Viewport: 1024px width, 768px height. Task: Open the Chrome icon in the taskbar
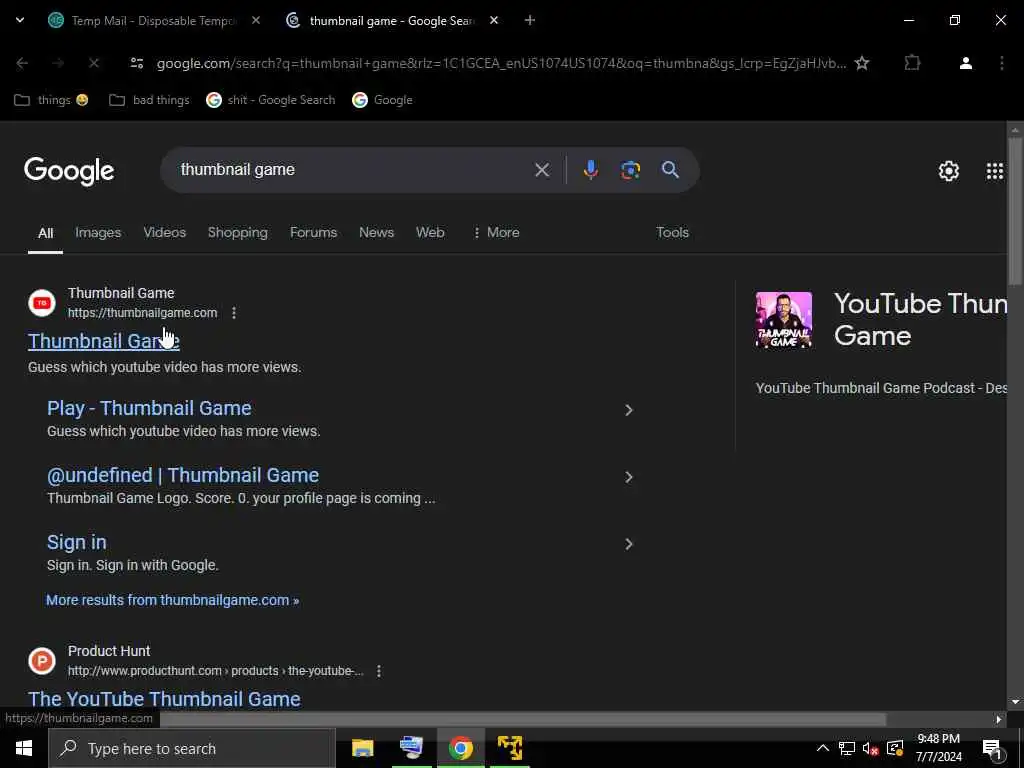click(460, 748)
